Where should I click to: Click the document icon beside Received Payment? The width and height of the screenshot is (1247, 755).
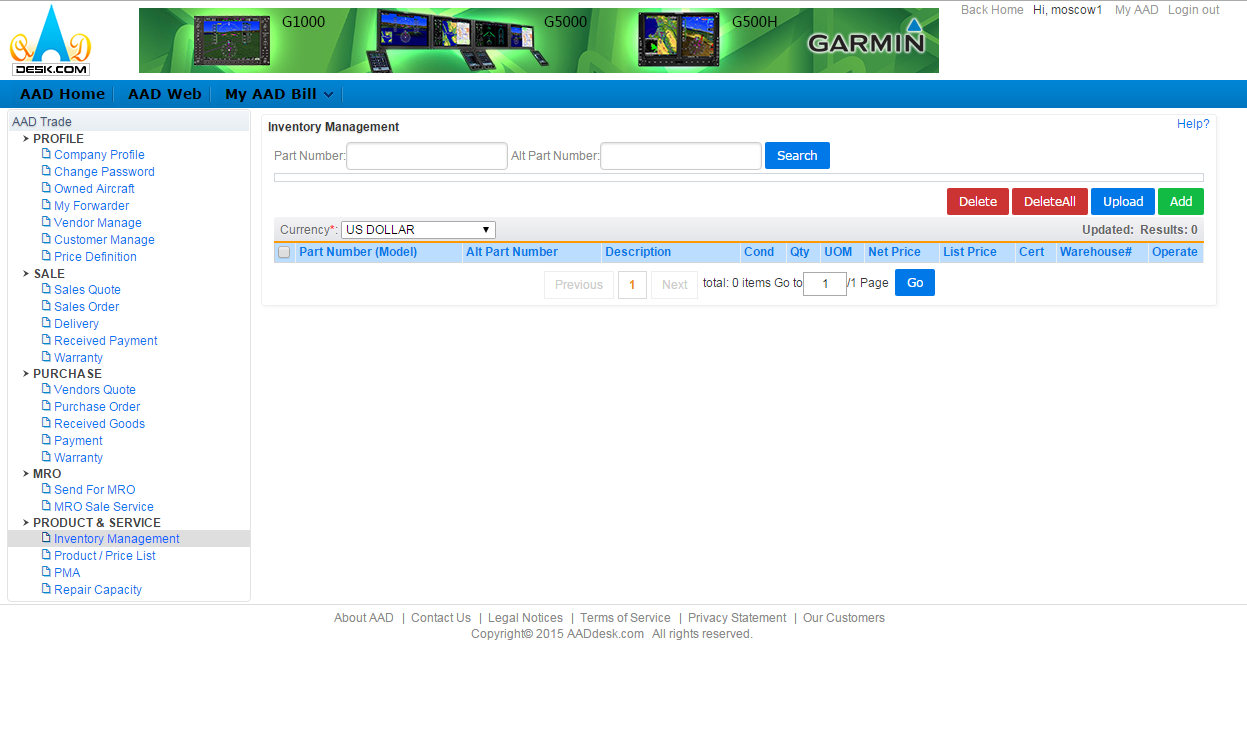pyautogui.click(x=46, y=340)
